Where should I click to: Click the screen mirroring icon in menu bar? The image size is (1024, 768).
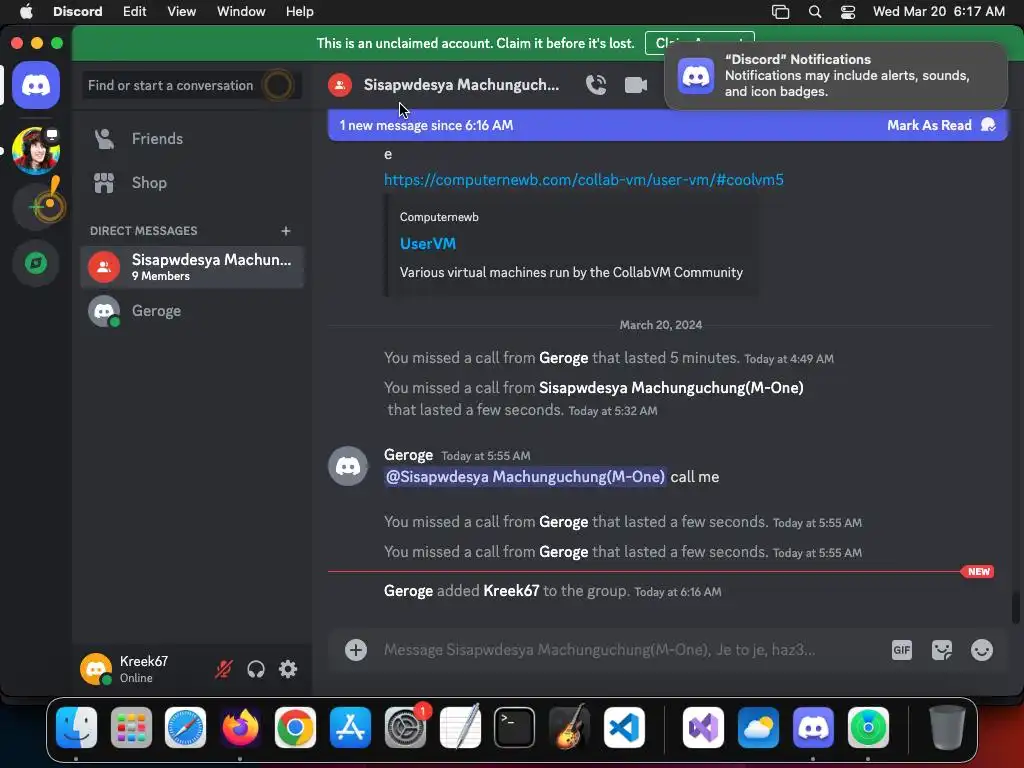point(780,12)
